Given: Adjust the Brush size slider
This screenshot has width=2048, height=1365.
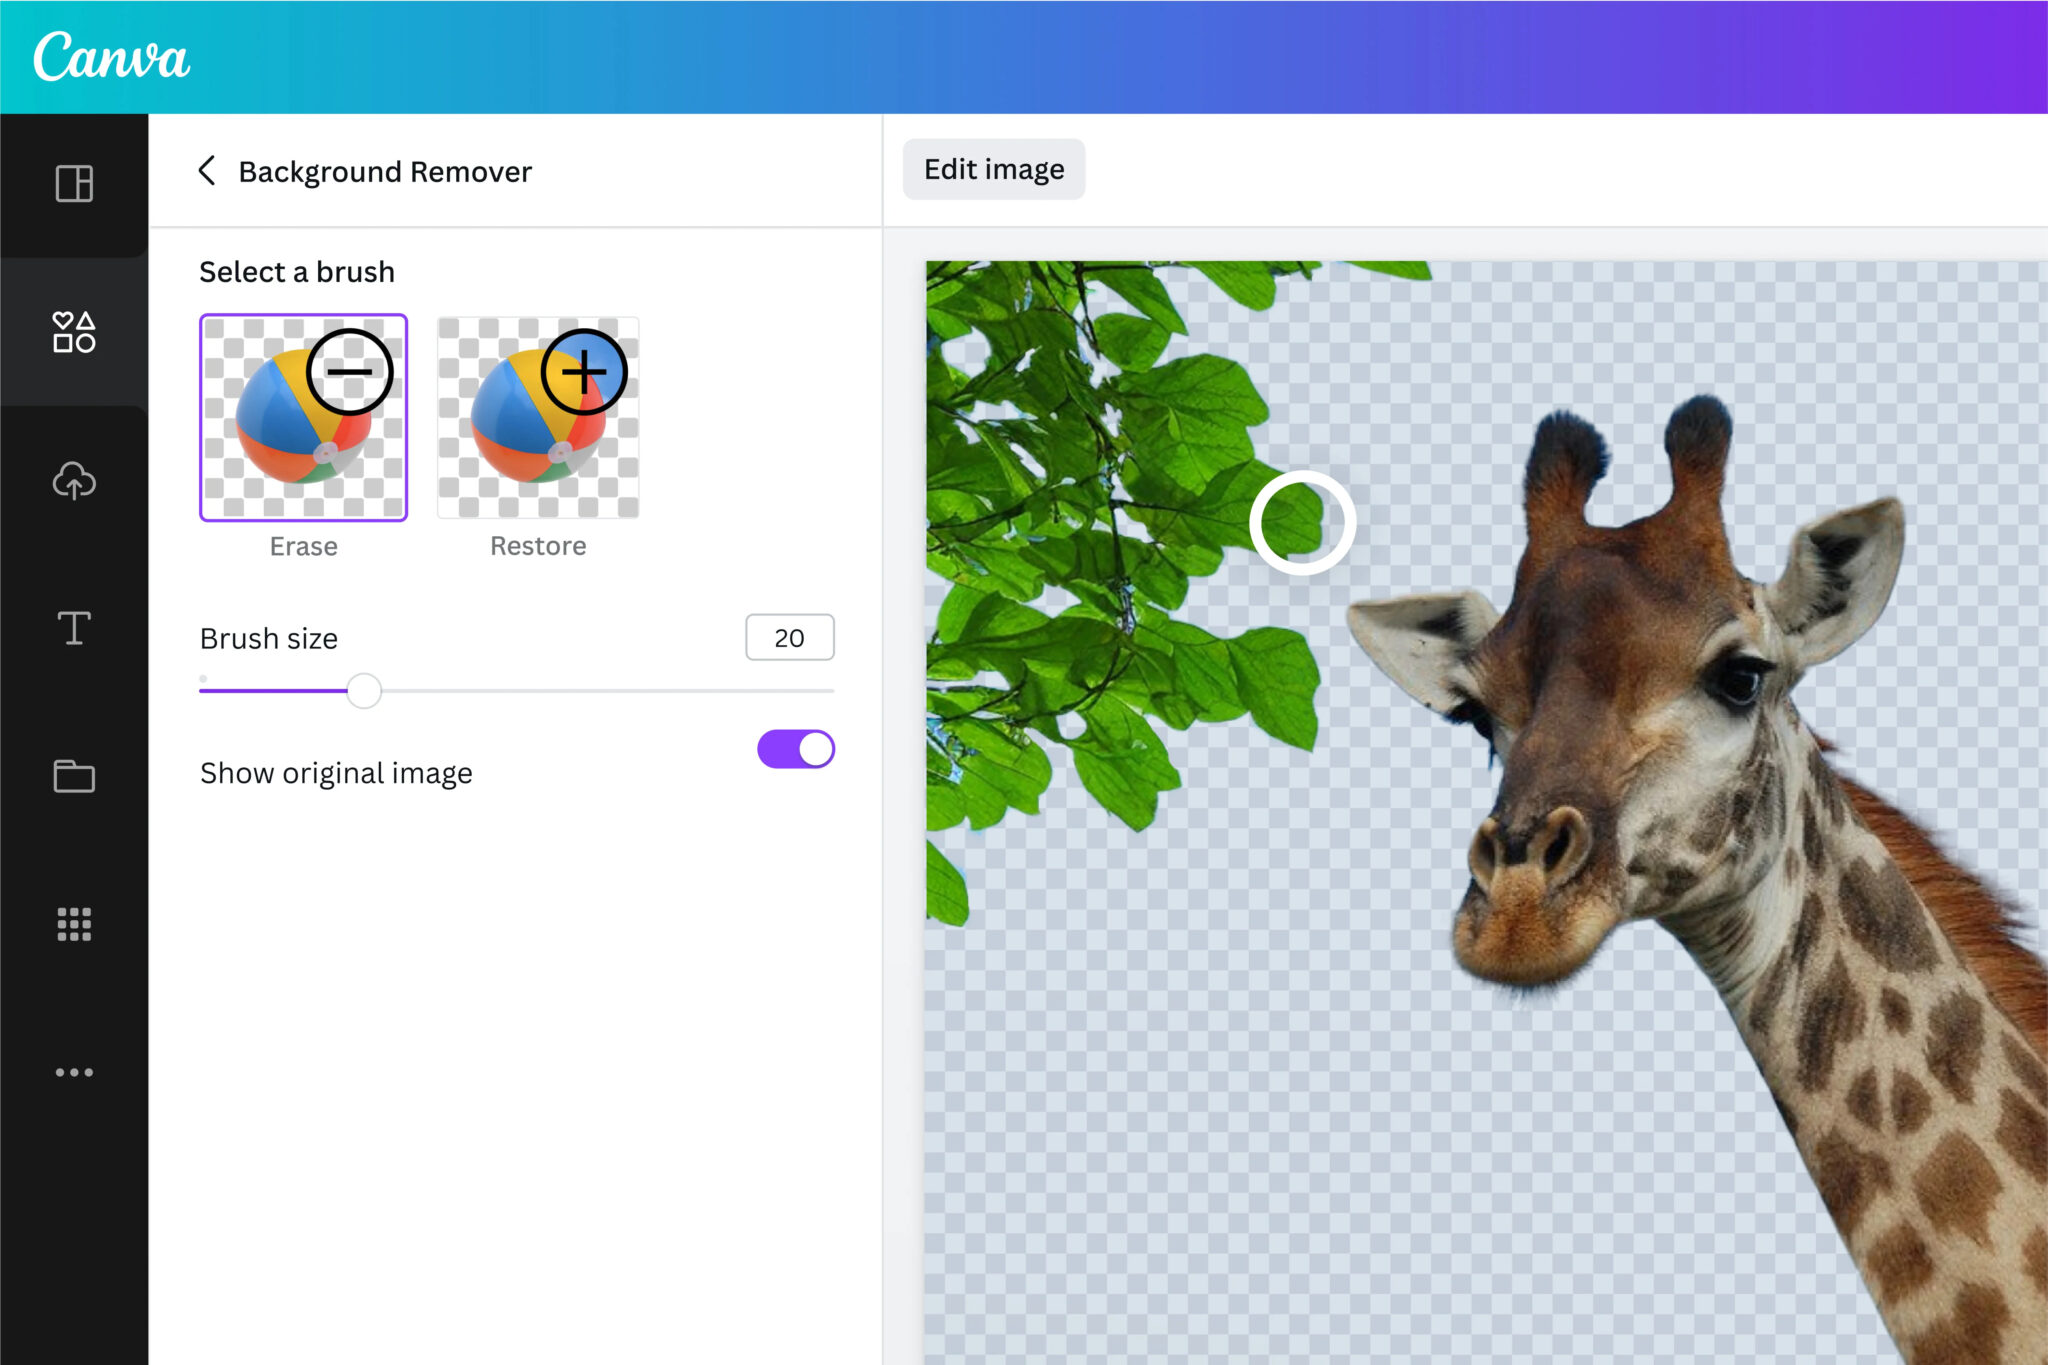Looking at the screenshot, I should [364, 691].
